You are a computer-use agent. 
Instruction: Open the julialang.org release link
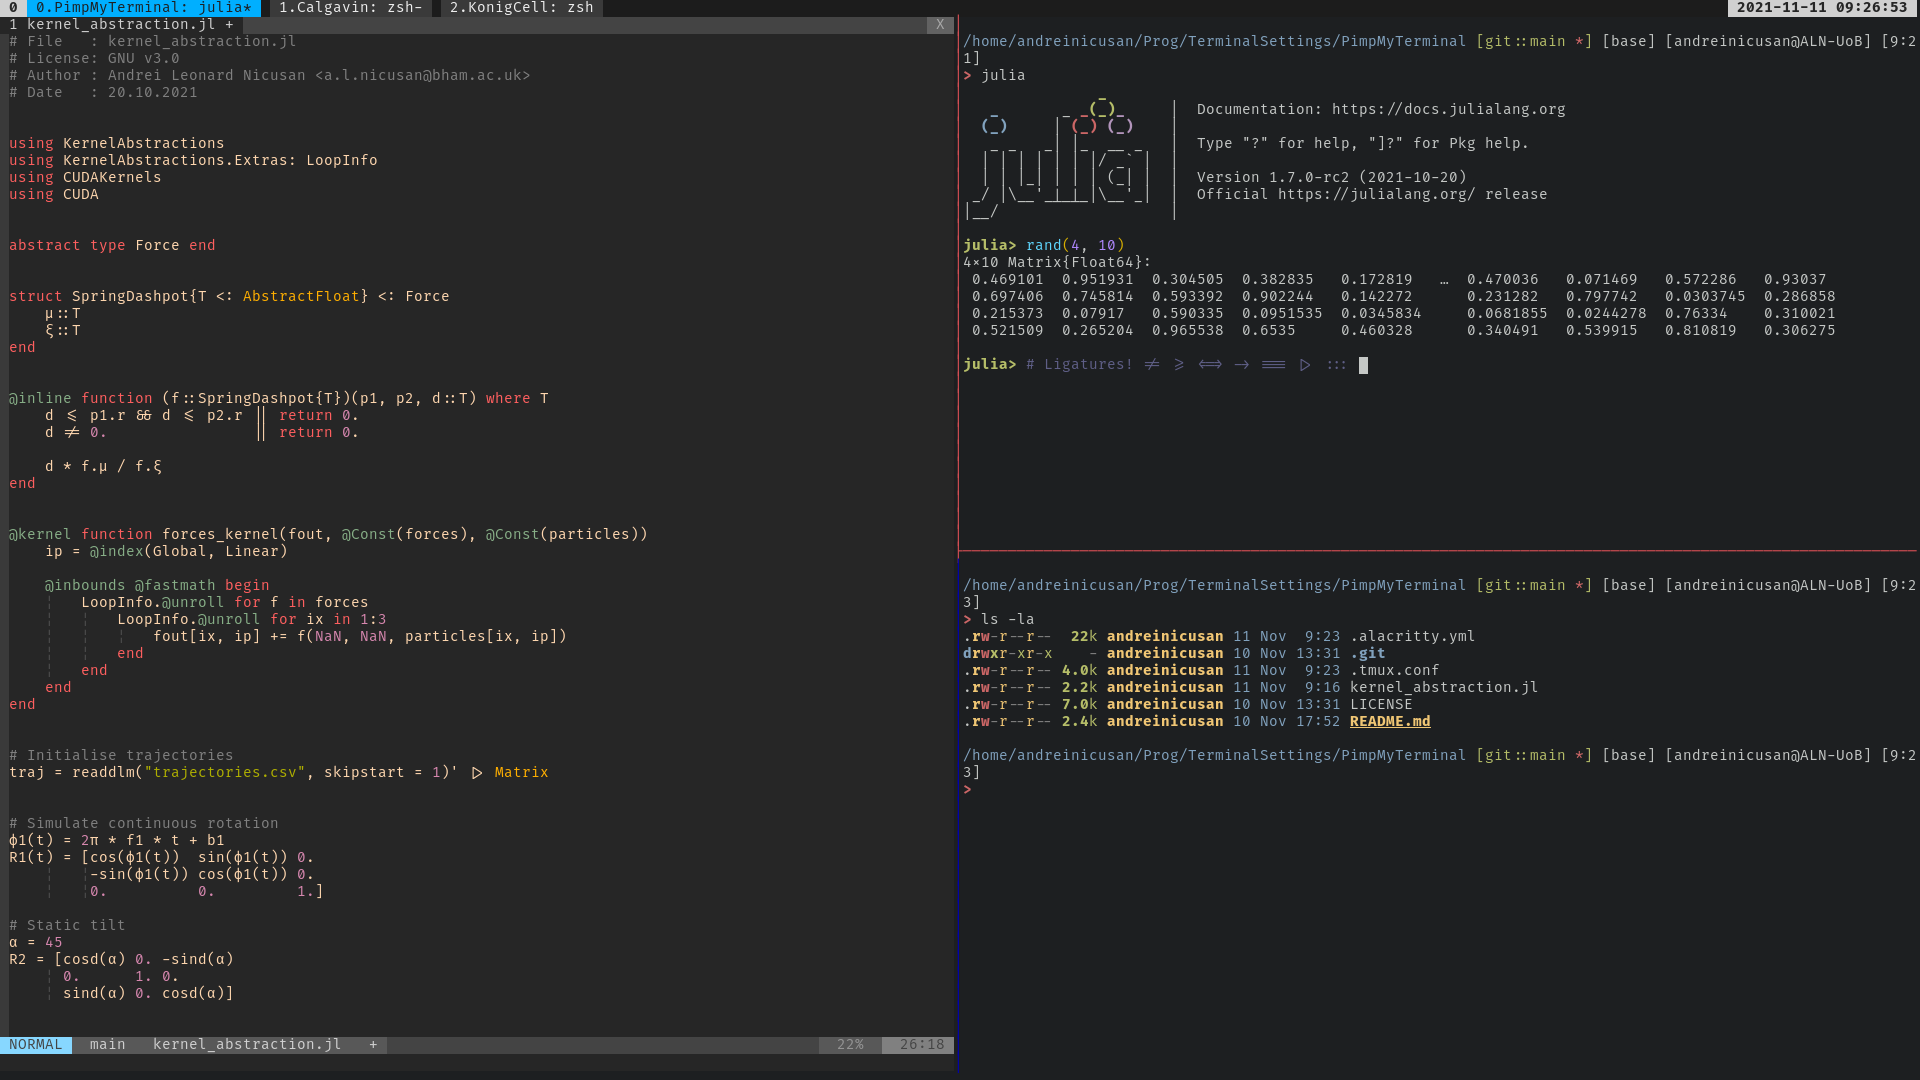click(1377, 195)
